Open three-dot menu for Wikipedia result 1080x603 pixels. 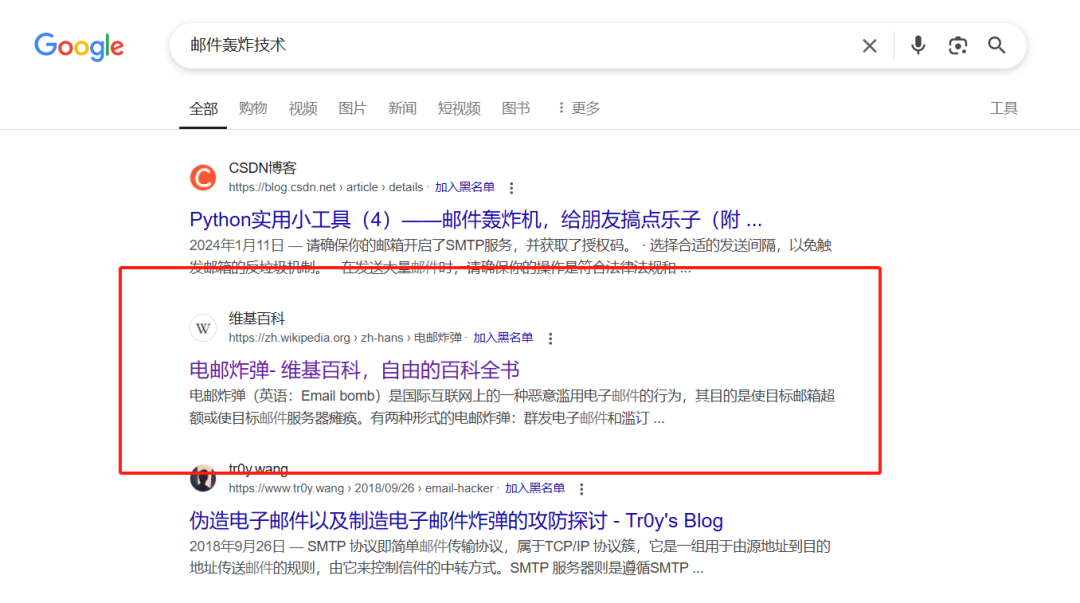[550, 338]
